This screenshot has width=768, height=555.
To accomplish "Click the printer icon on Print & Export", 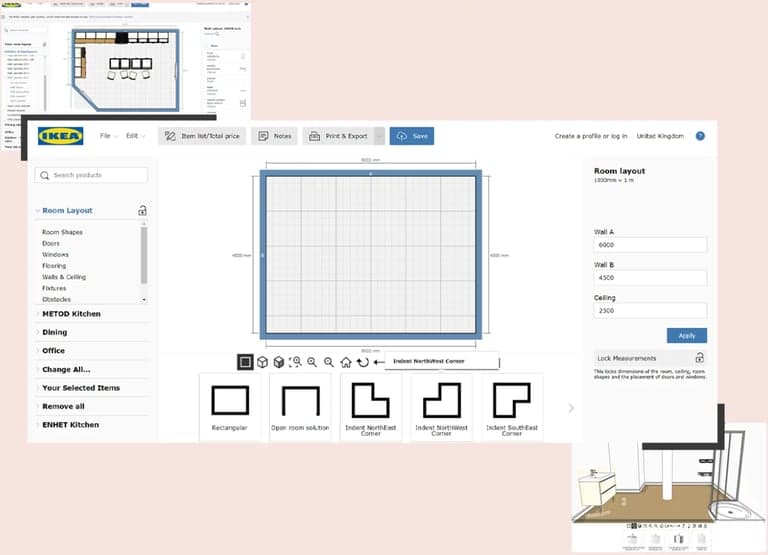I will (x=314, y=136).
